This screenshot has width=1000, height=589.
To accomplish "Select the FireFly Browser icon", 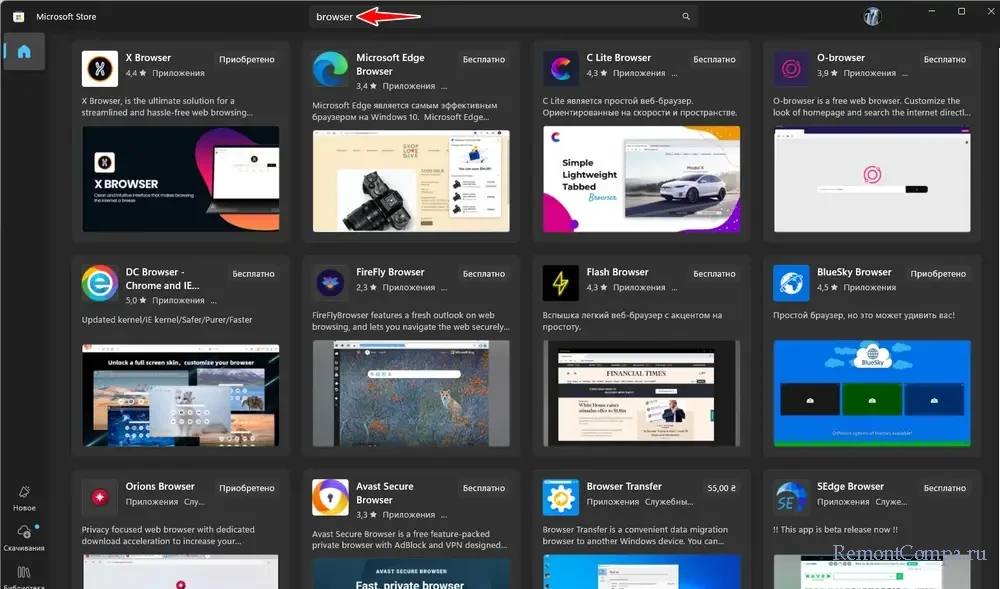I will click(x=330, y=283).
